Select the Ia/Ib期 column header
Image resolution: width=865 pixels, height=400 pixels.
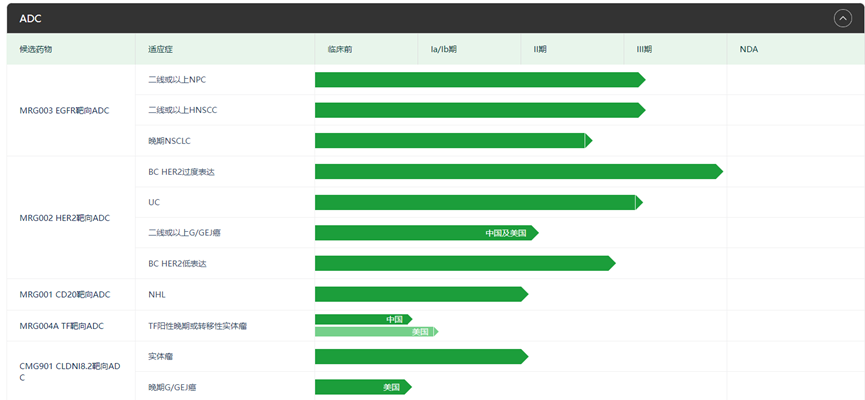(x=443, y=49)
